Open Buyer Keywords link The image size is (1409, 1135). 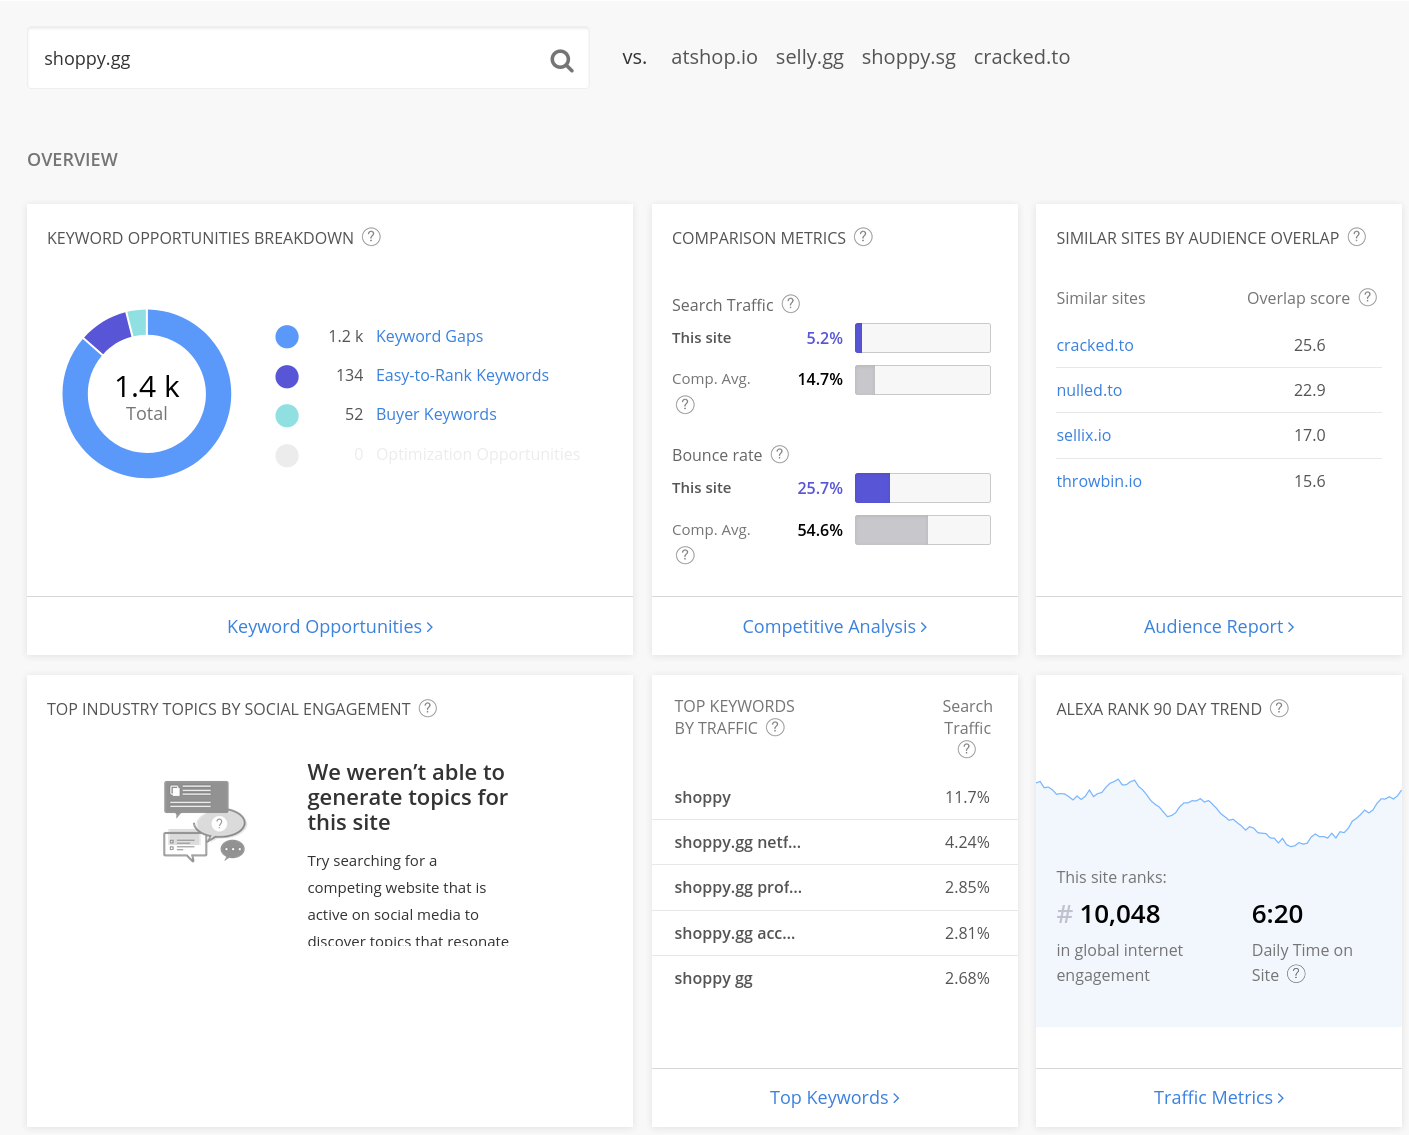(436, 414)
